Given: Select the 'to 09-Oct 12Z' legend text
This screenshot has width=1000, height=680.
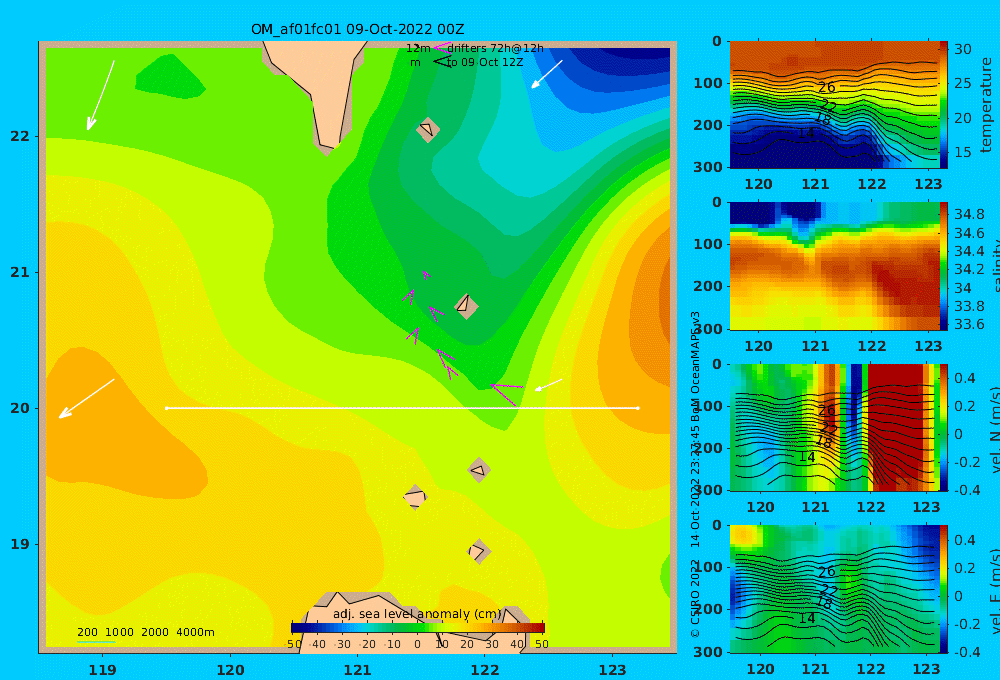Looking at the screenshot, I should tap(485, 63).
